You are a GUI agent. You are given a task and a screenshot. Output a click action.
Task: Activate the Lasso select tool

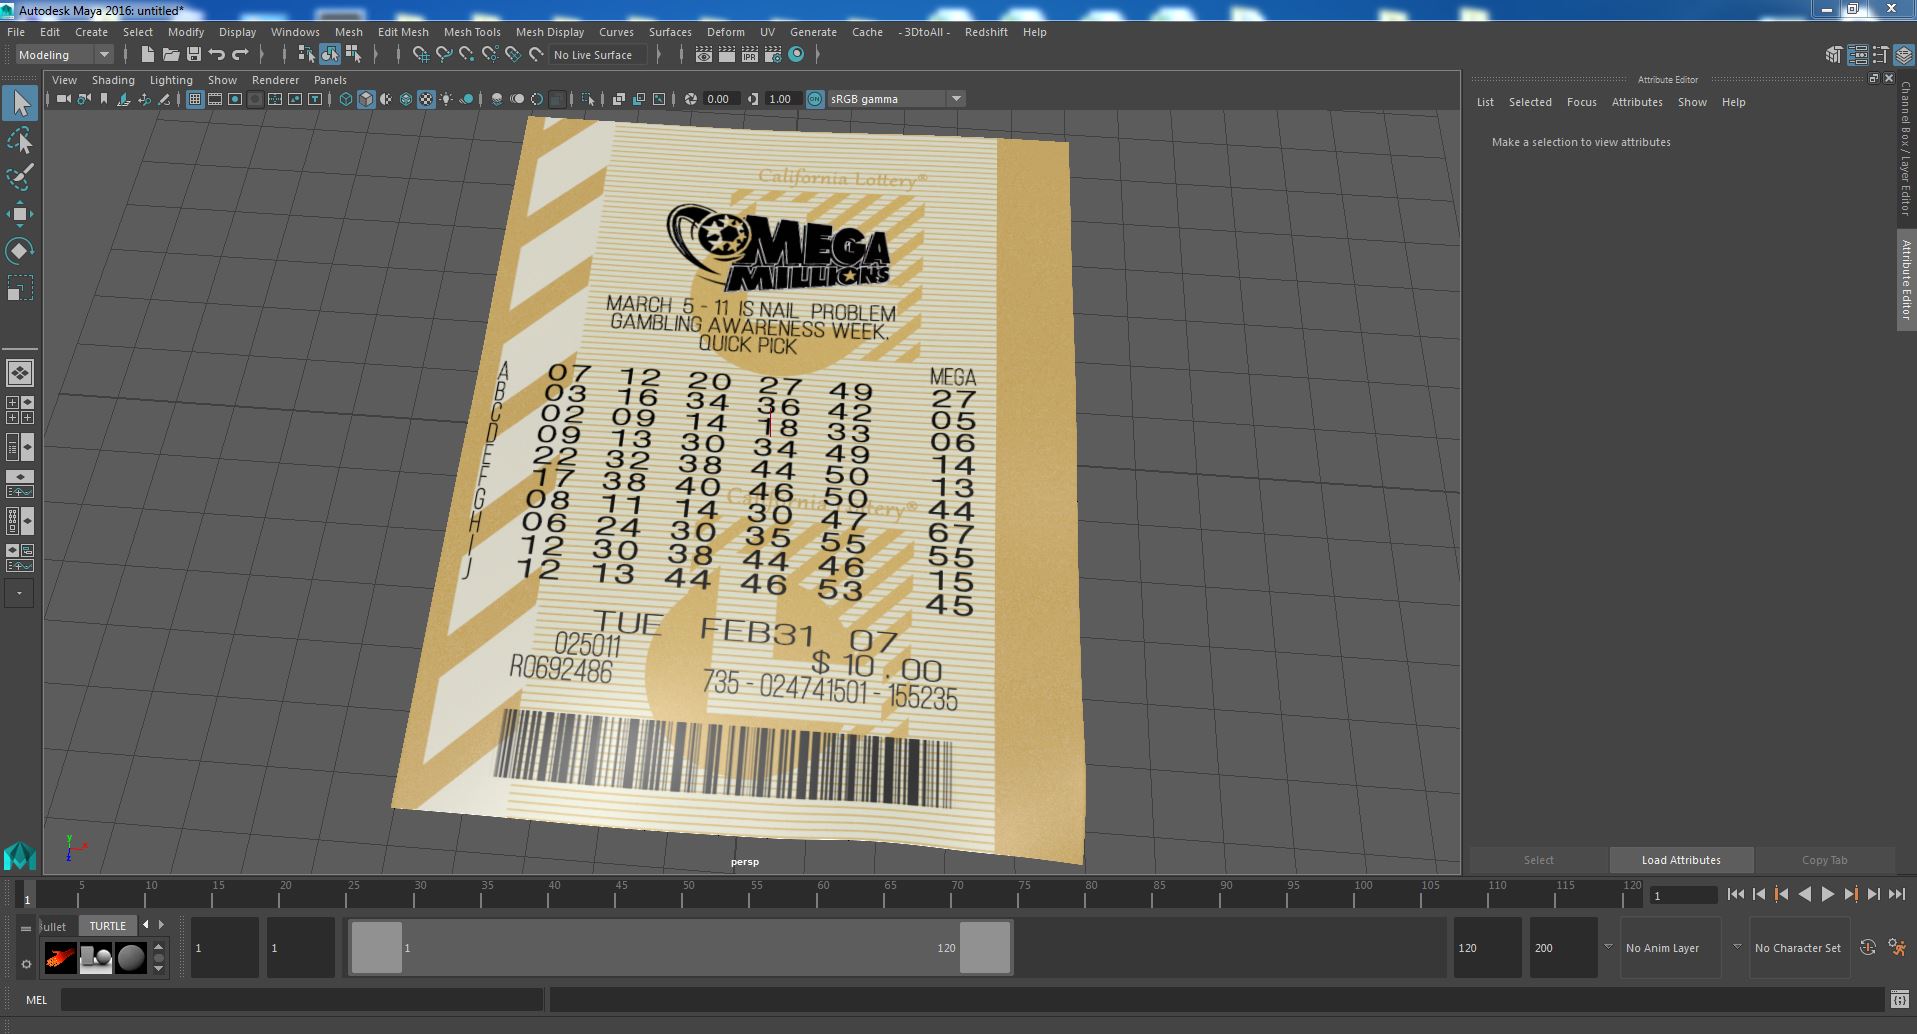point(20,141)
